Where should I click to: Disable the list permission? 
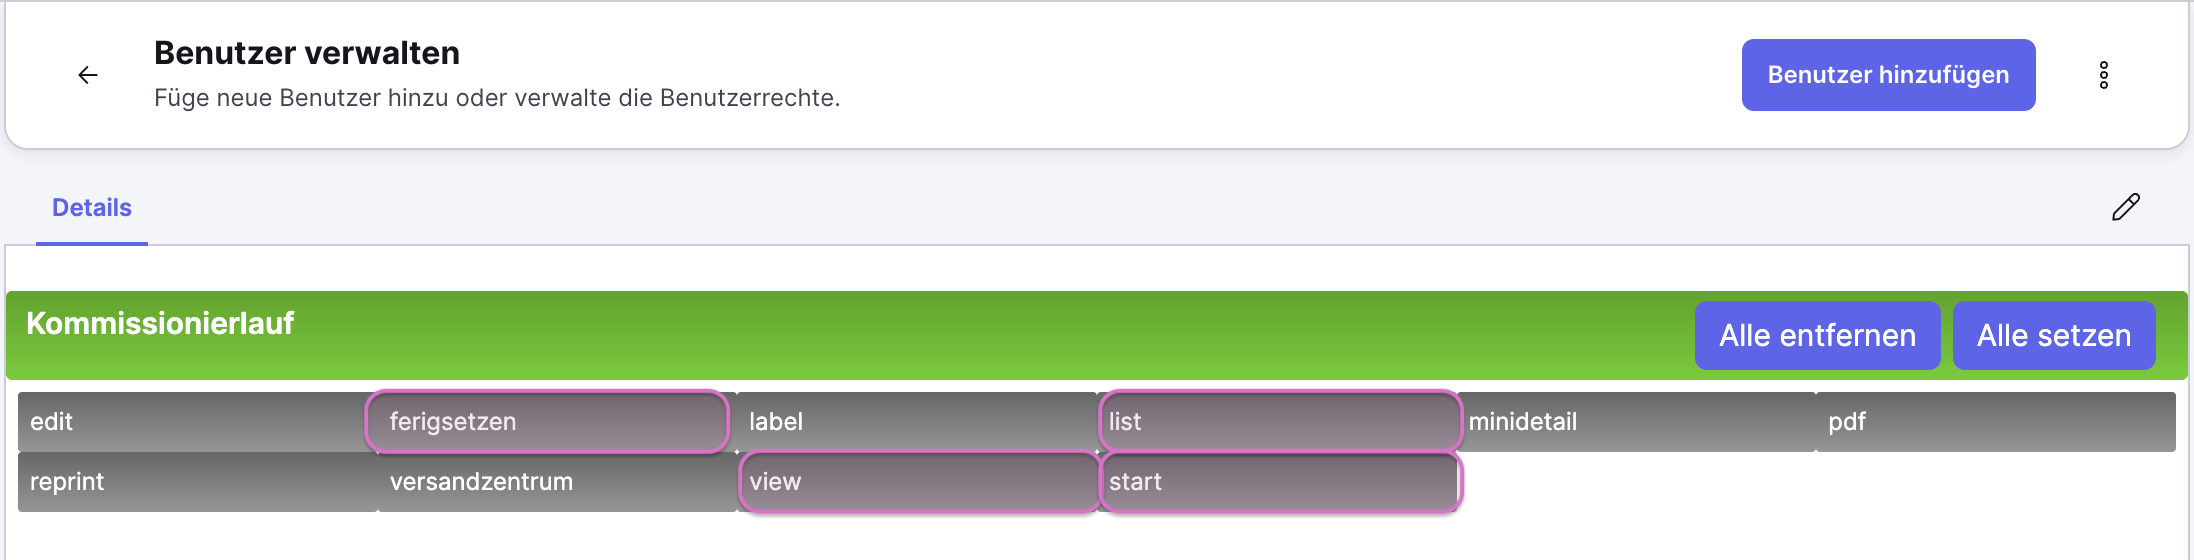coord(1279,422)
